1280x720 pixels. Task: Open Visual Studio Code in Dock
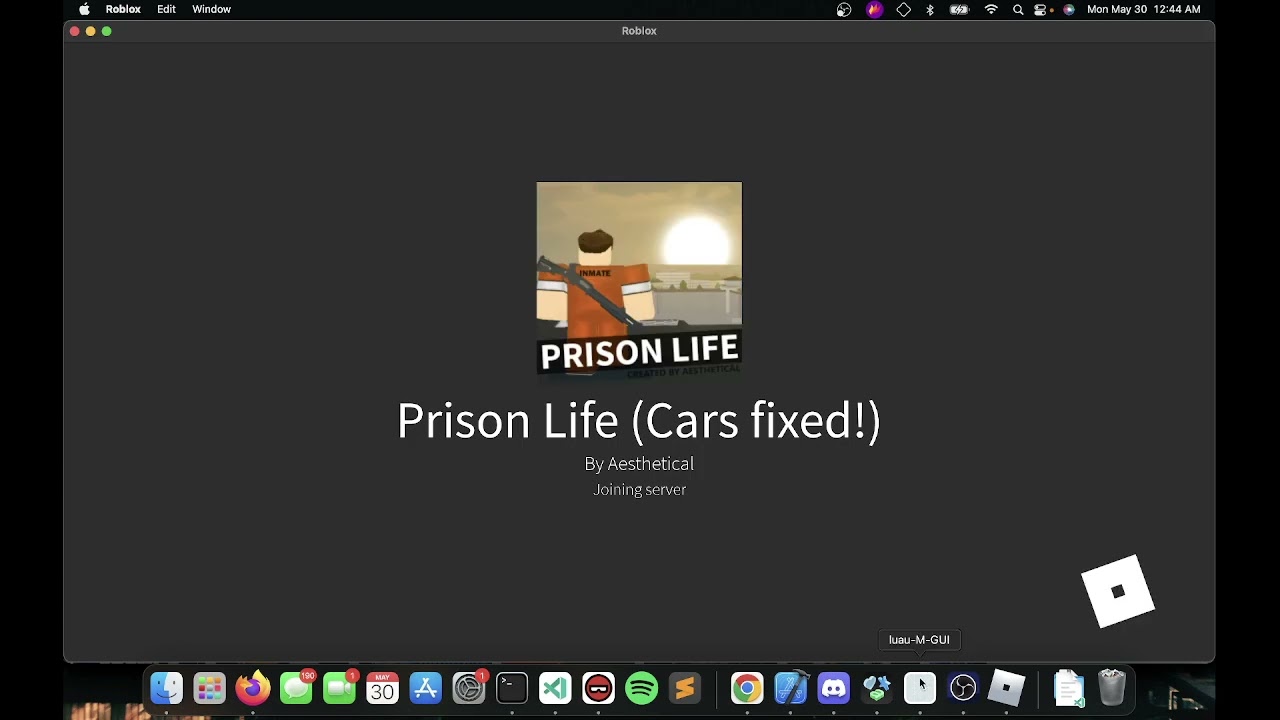coord(555,688)
